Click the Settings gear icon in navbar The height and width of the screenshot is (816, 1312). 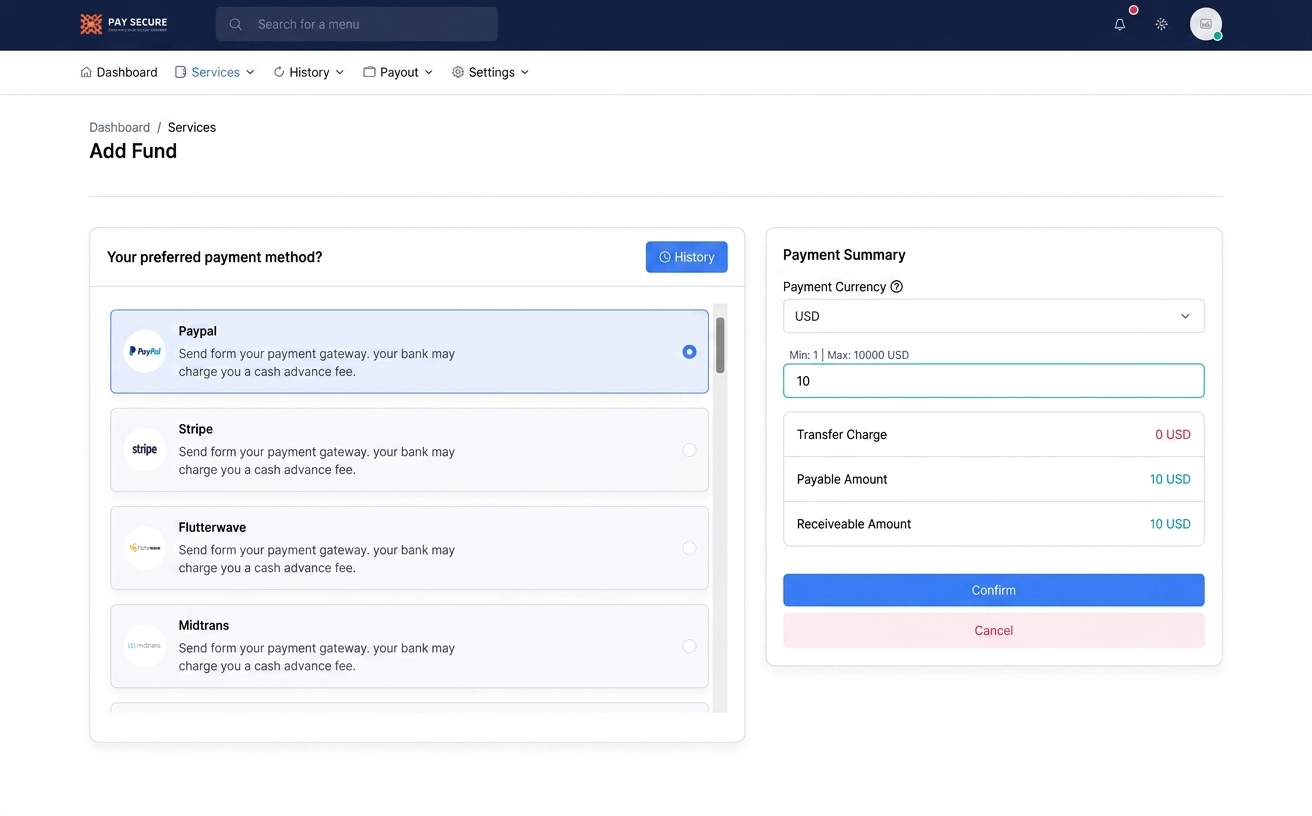pyautogui.click(x=458, y=72)
